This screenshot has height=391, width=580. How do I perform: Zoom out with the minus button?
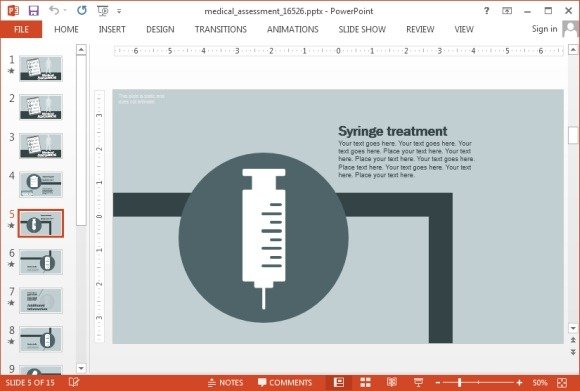click(x=438, y=382)
